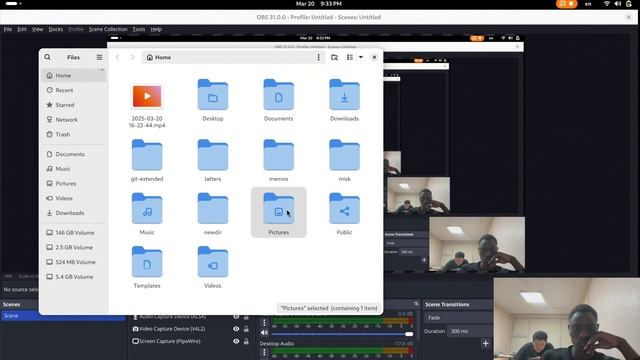
Task: Select the Desktop folder icon
Action: [x=213, y=100]
